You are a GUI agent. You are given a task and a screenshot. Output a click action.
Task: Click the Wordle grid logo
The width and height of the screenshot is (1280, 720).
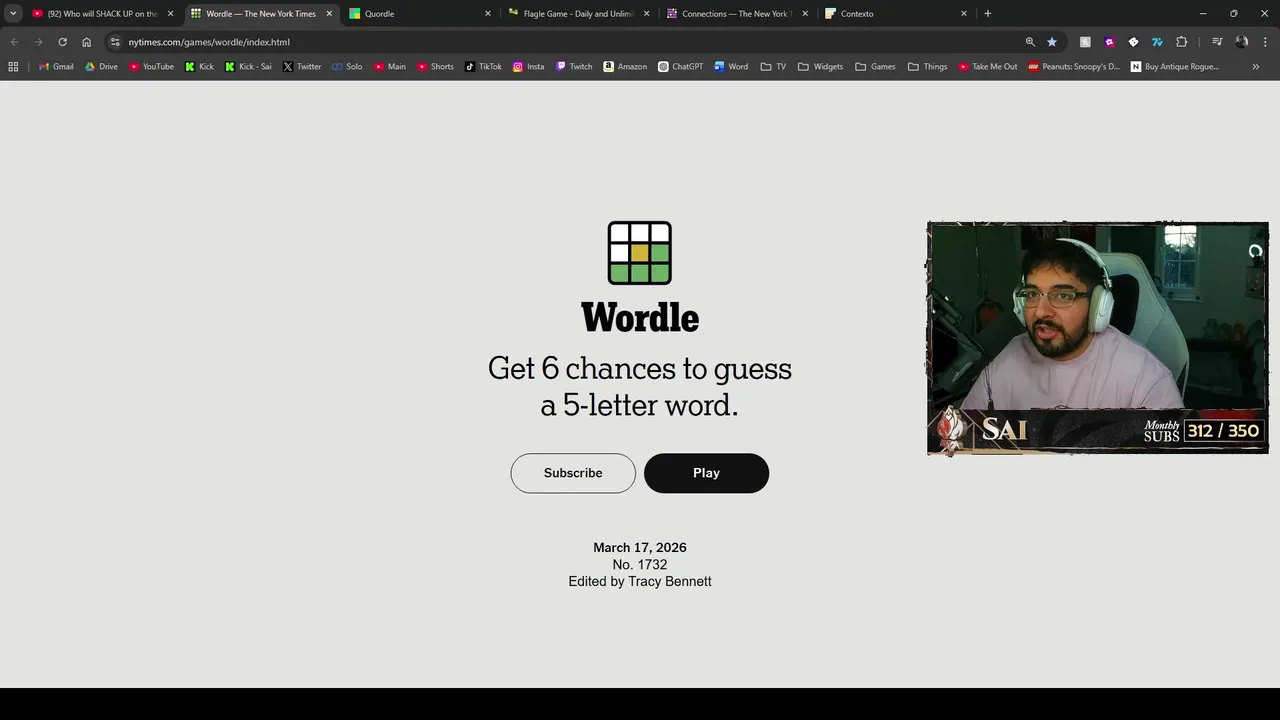[x=640, y=253]
